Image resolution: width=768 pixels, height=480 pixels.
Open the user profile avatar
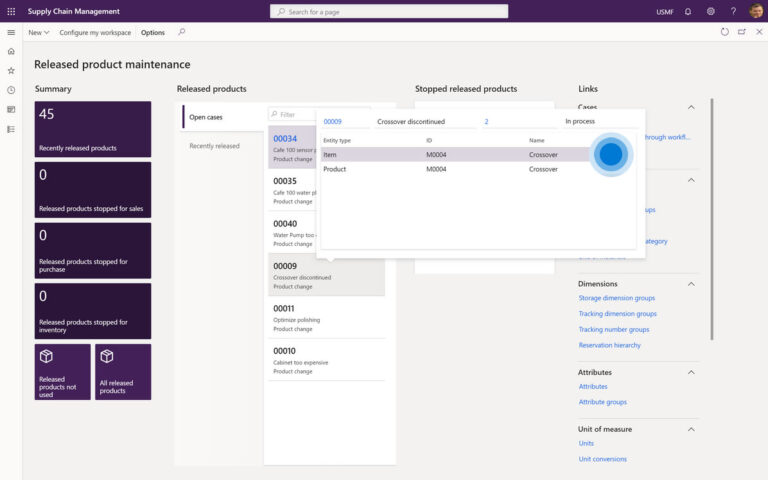[756, 11]
